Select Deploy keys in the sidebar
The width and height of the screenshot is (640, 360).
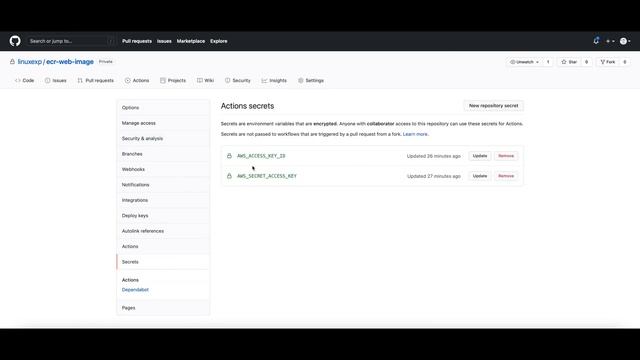click(x=163, y=216)
